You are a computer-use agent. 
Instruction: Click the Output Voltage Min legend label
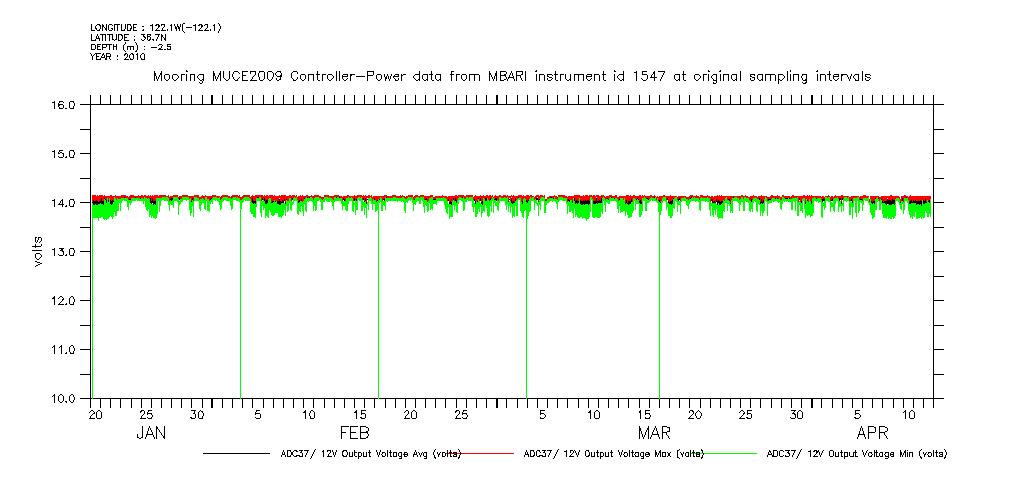point(856,454)
